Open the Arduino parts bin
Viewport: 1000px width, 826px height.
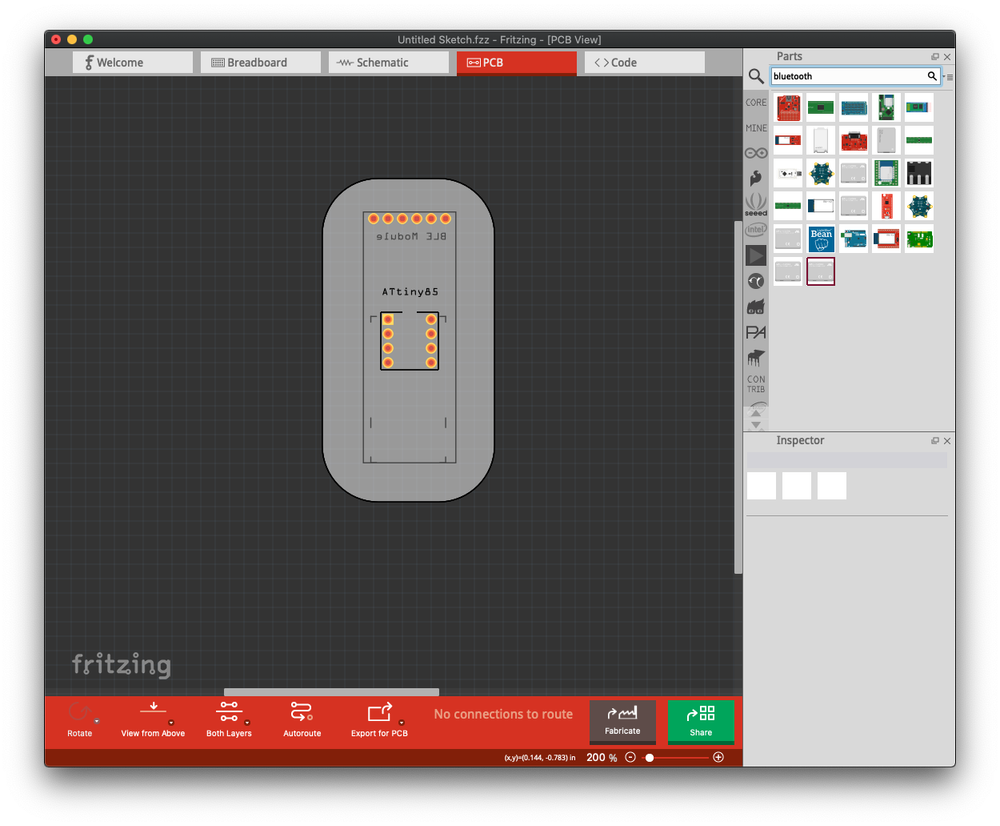(x=756, y=153)
